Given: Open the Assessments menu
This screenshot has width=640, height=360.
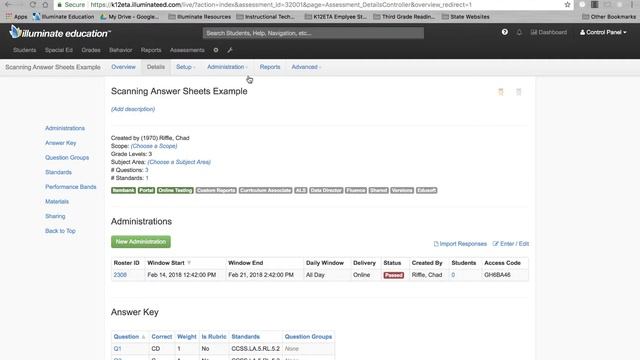Looking at the screenshot, I should 187,50.
